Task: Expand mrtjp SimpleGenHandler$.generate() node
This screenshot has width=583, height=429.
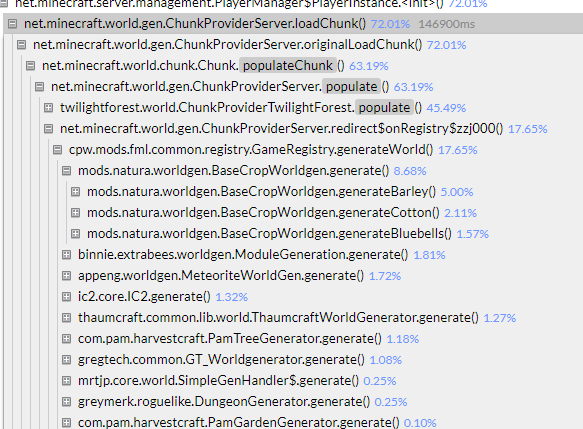Action: click(66, 381)
